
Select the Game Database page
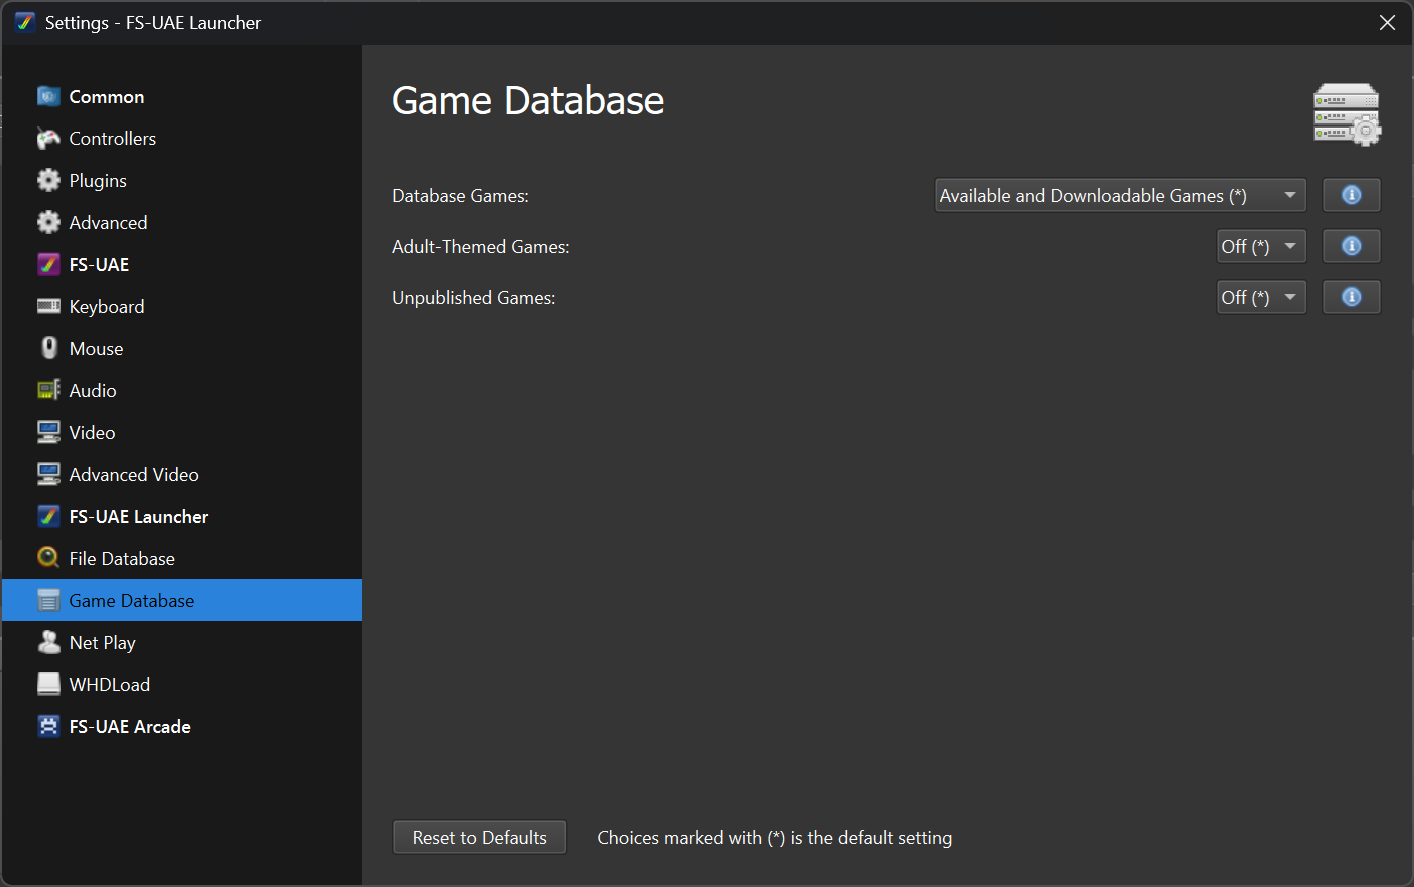pyautogui.click(x=182, y=600)
